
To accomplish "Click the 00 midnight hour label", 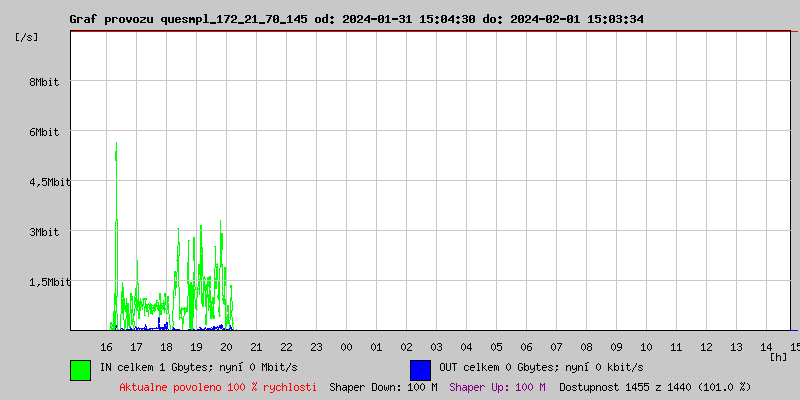I will pos(346,347).
